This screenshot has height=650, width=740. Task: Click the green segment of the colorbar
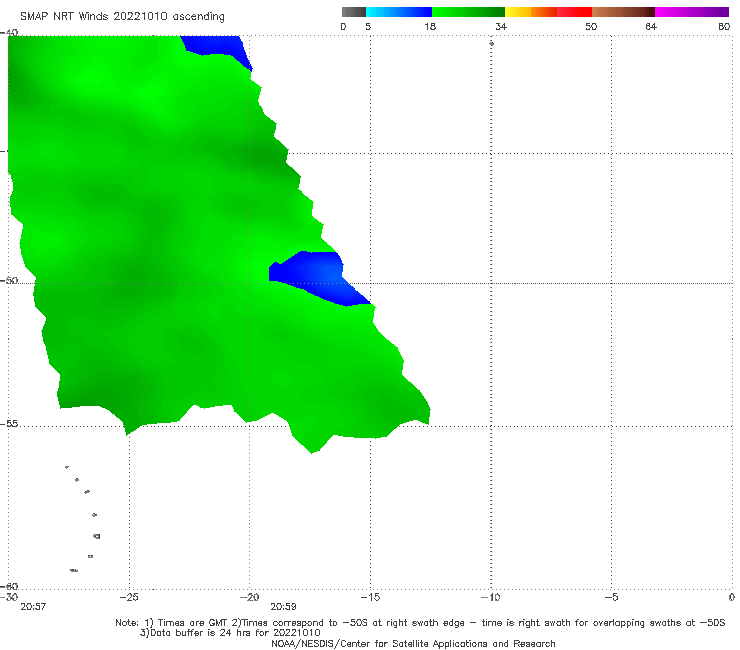coord(468,12)
